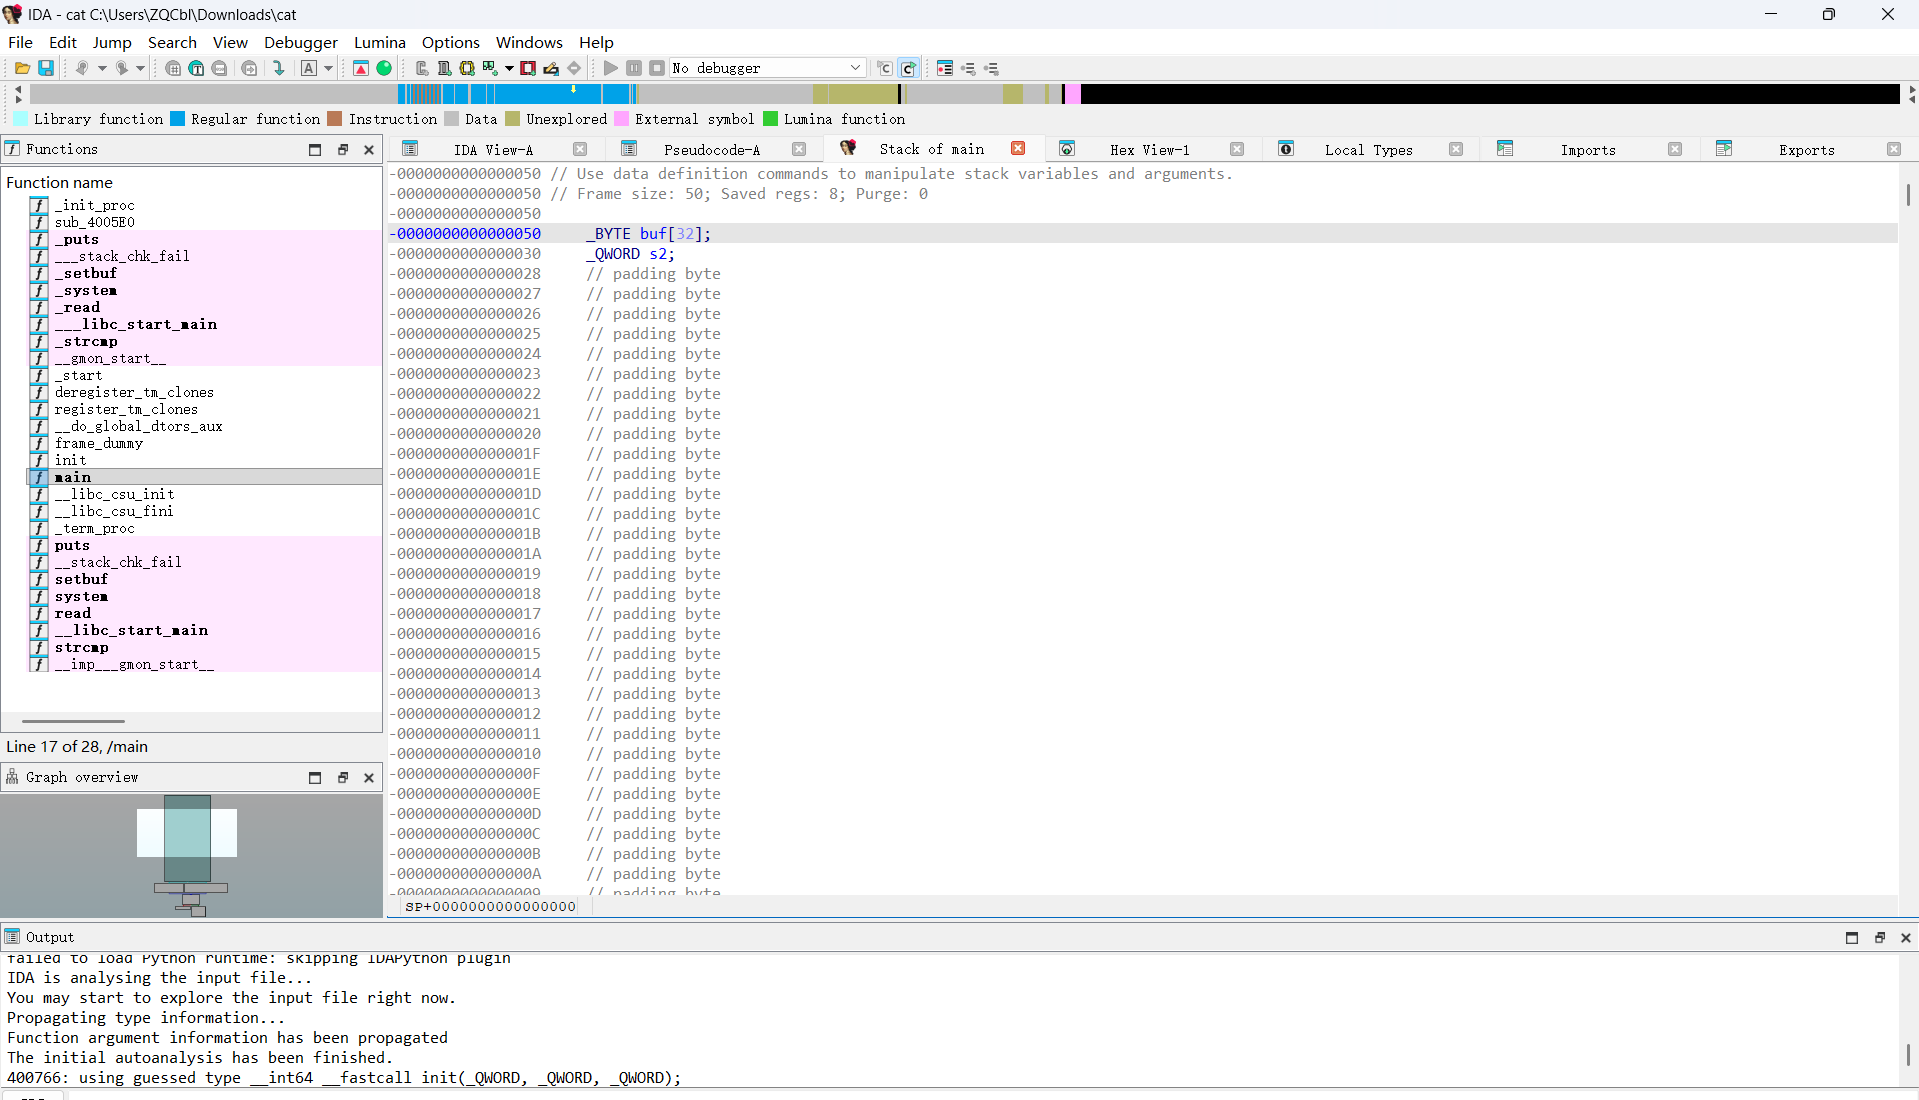Click the Open file folder icon
Viewport: 1919px width, 1100px height.
22,68
